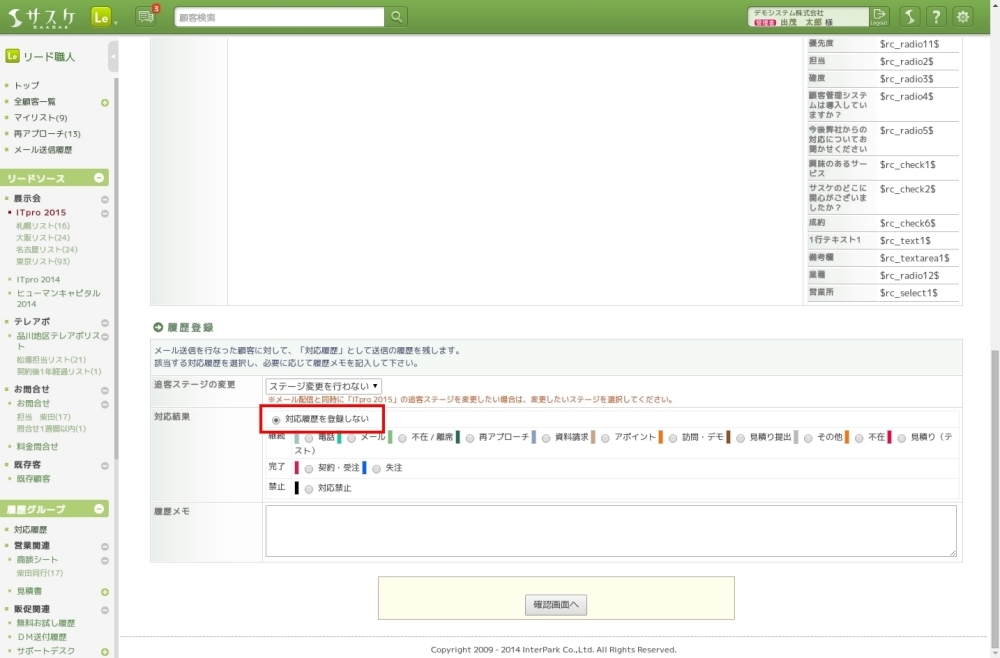Open 東京リスト(93) link

[43, 262]
